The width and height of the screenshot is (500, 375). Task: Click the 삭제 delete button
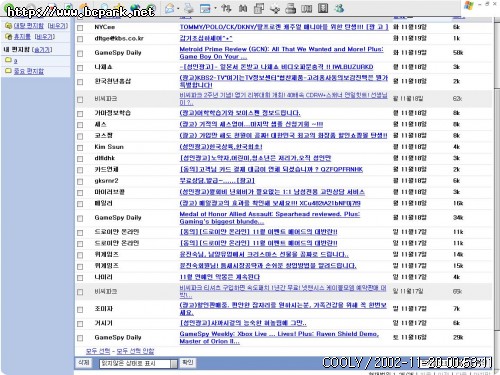pos(83,363)
